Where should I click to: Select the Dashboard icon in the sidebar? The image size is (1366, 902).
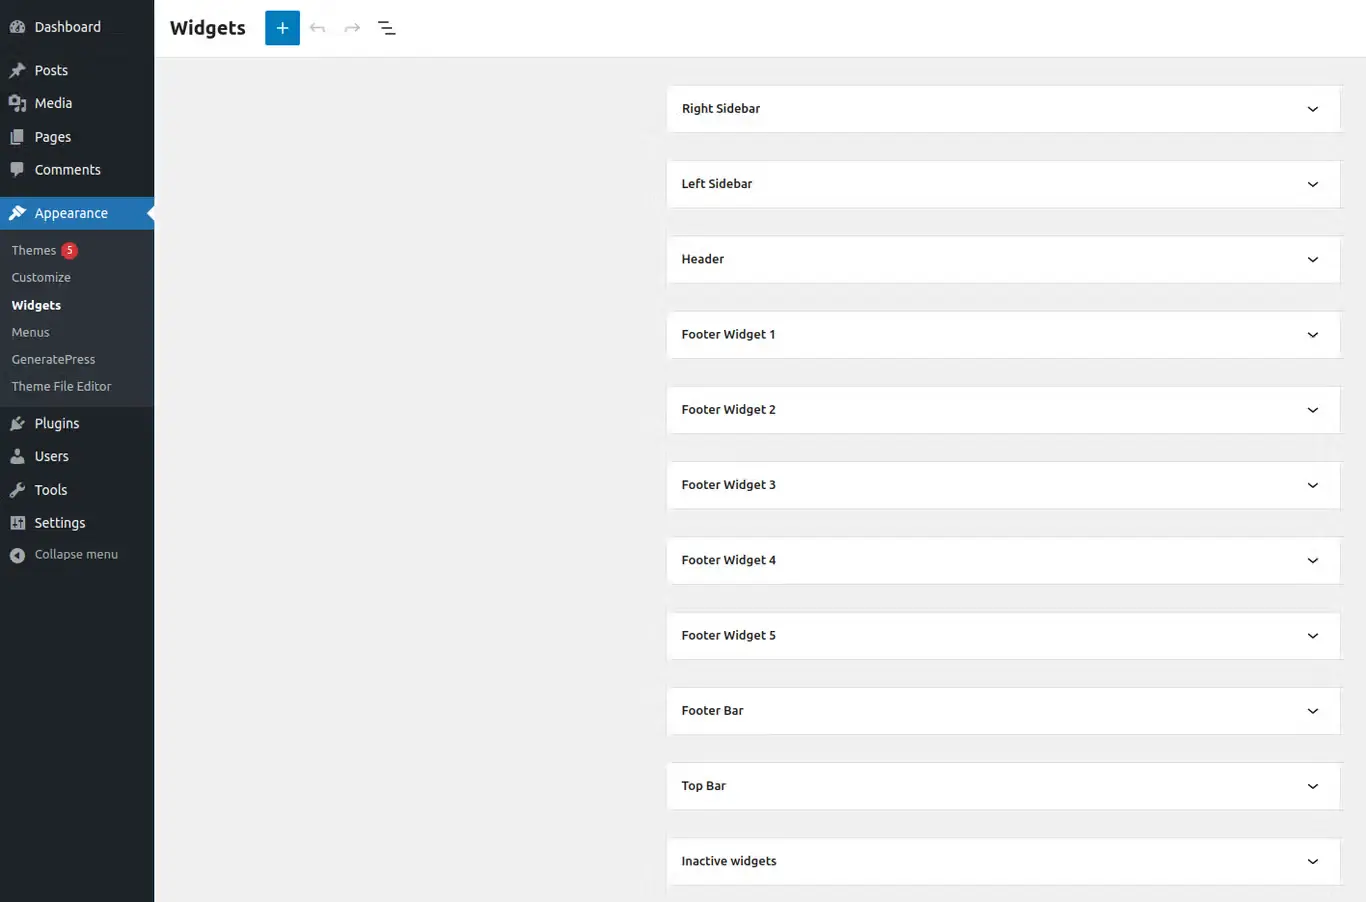pos(18,26)
